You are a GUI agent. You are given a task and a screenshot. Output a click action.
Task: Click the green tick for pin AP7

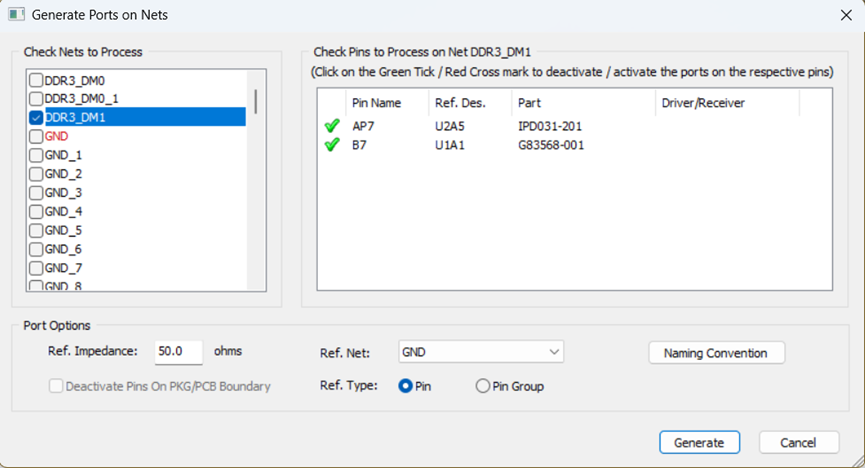click(332, 126)
